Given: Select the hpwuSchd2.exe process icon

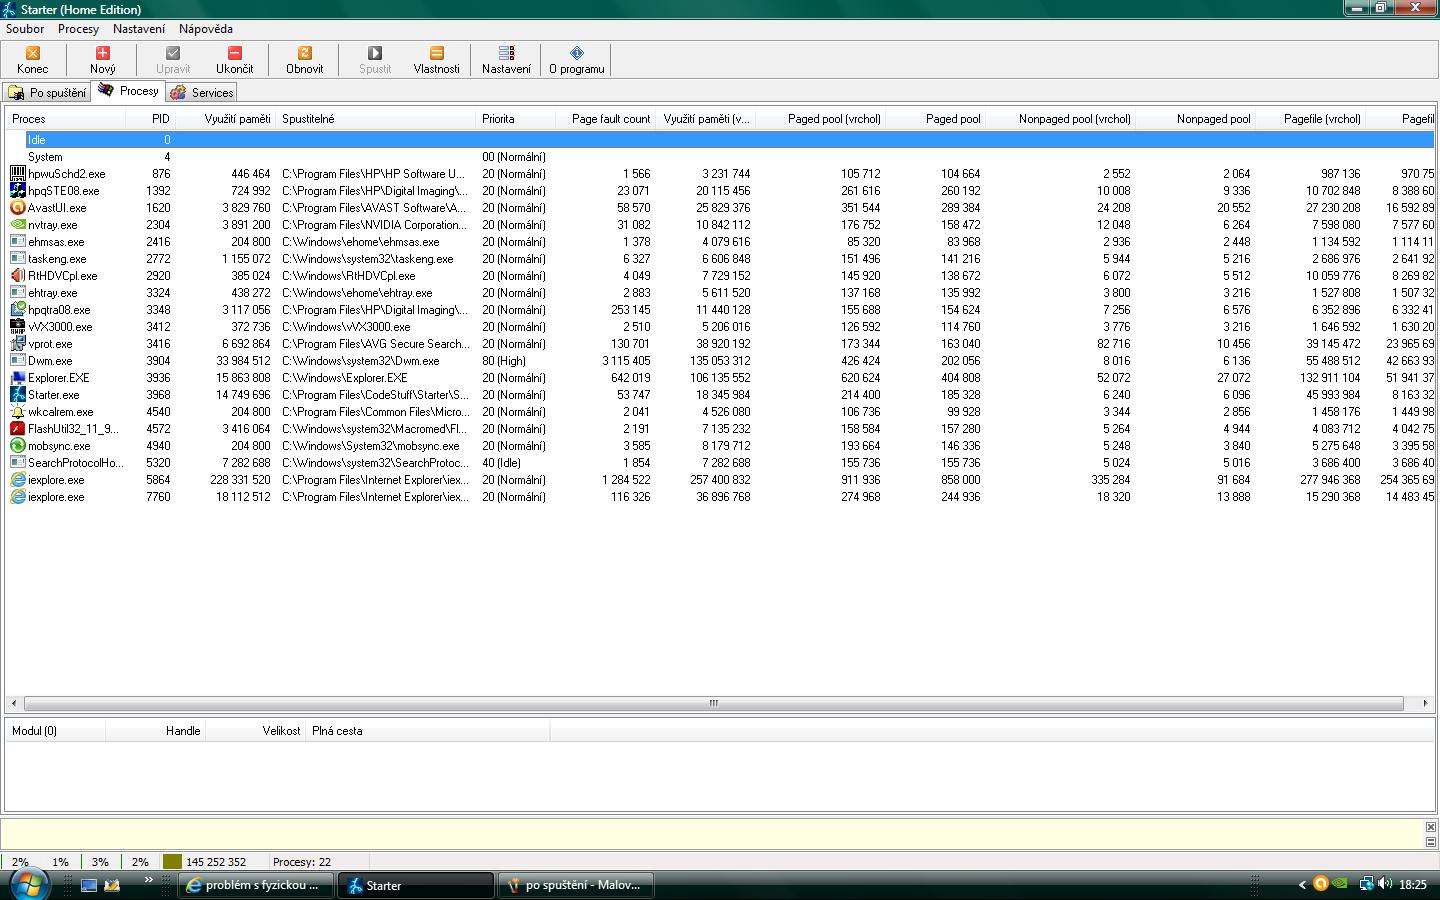Looking at the screenshot, I should pos(18,174).
